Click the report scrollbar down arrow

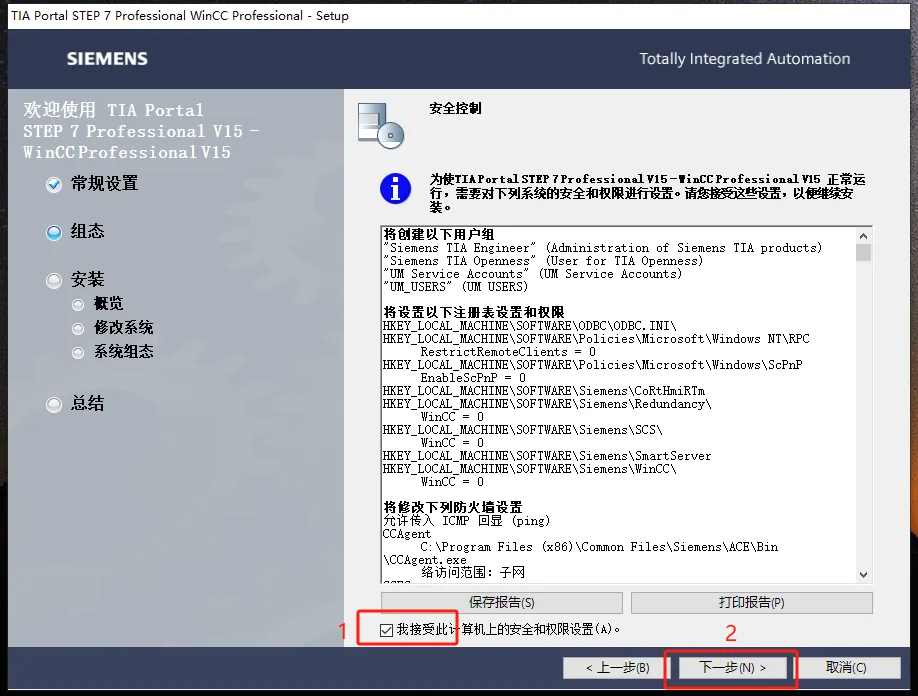point(863,575)
